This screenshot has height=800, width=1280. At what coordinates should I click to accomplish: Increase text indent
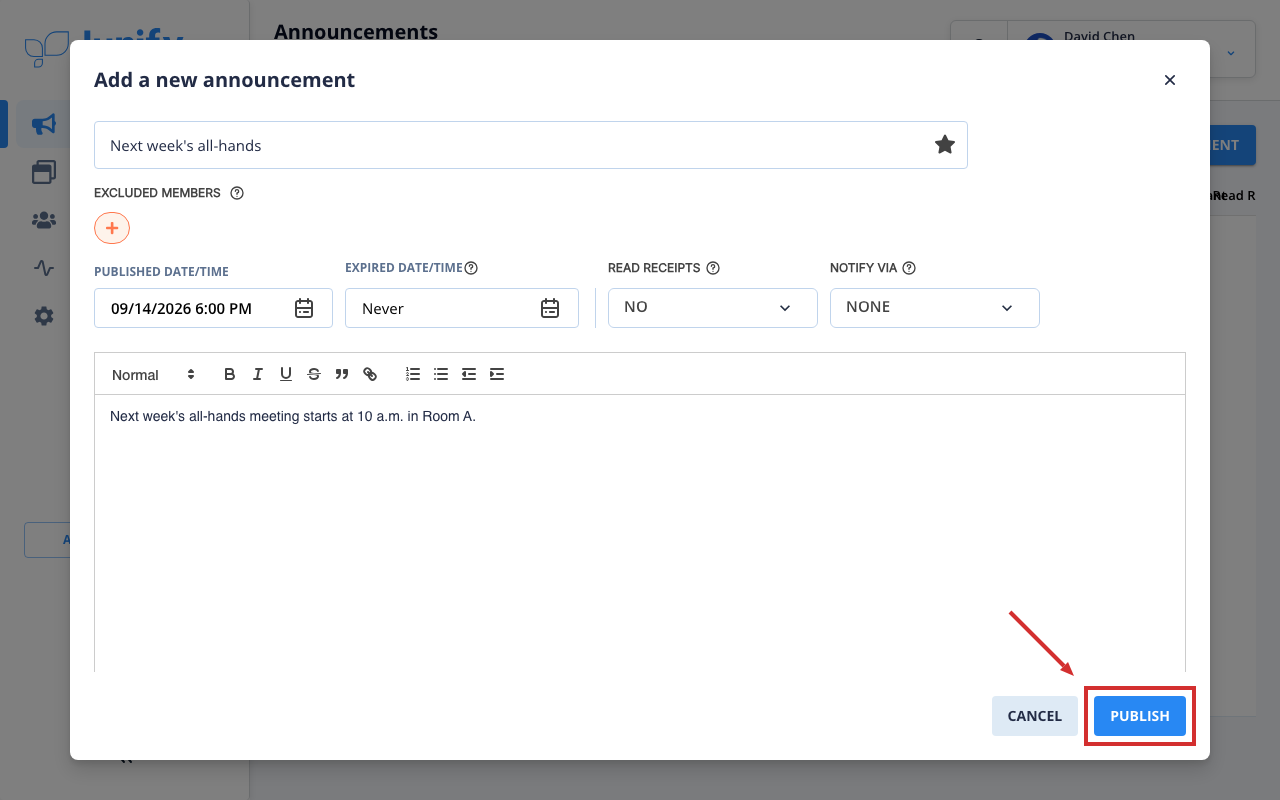[x=497, y=374]
